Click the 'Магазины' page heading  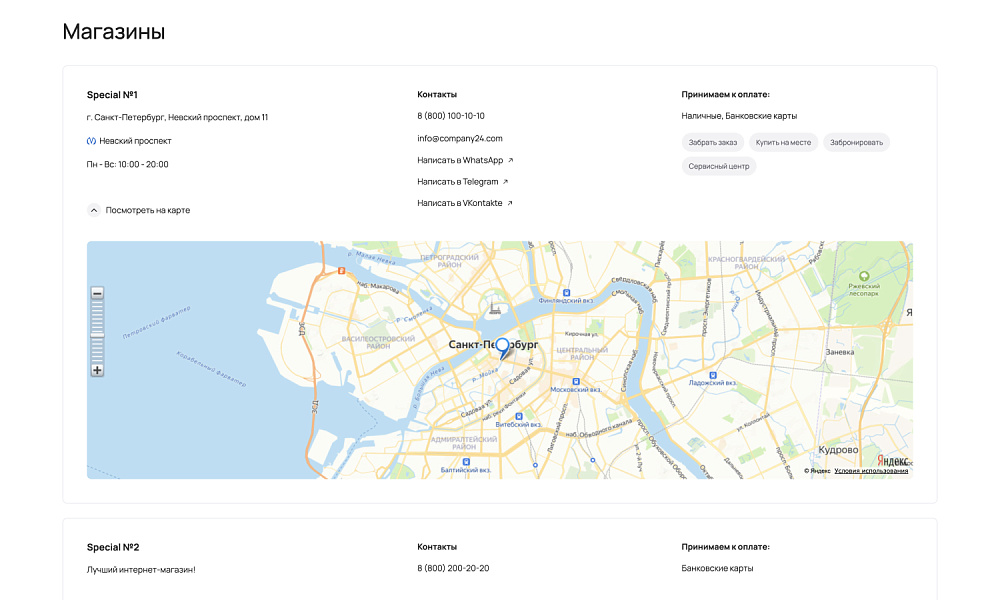tap(114, 31)
